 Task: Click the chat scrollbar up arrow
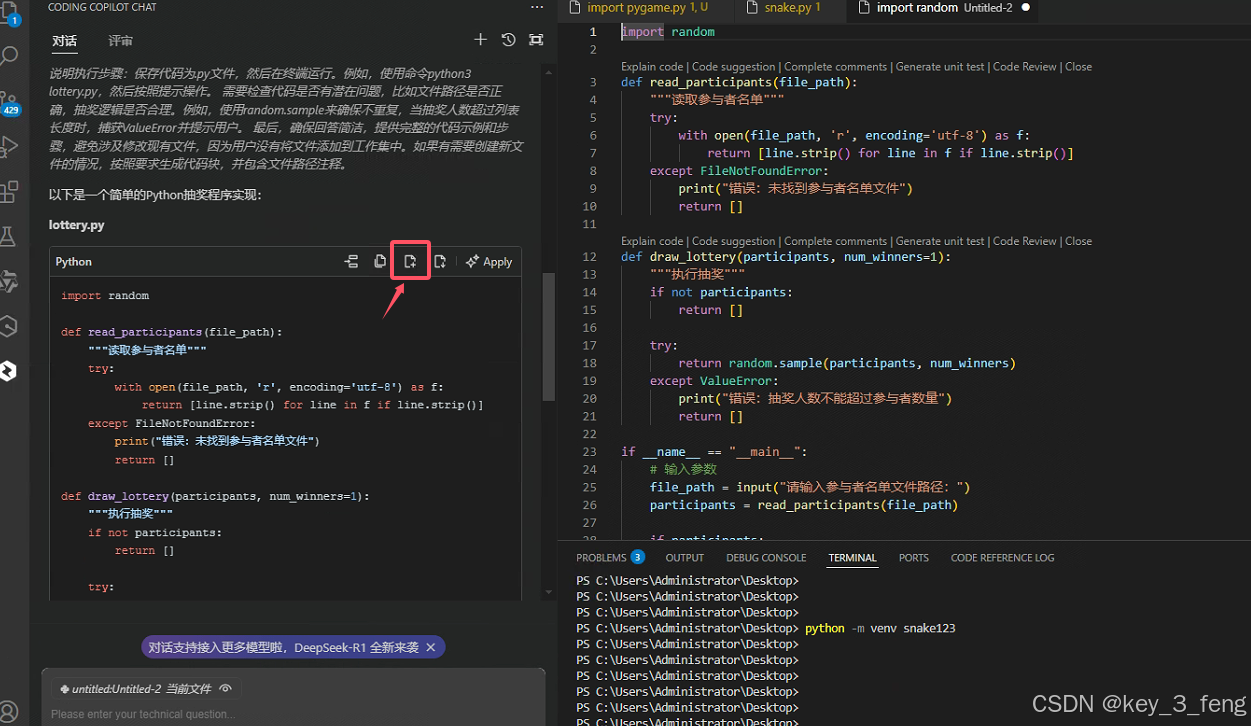tap(548, 73)
